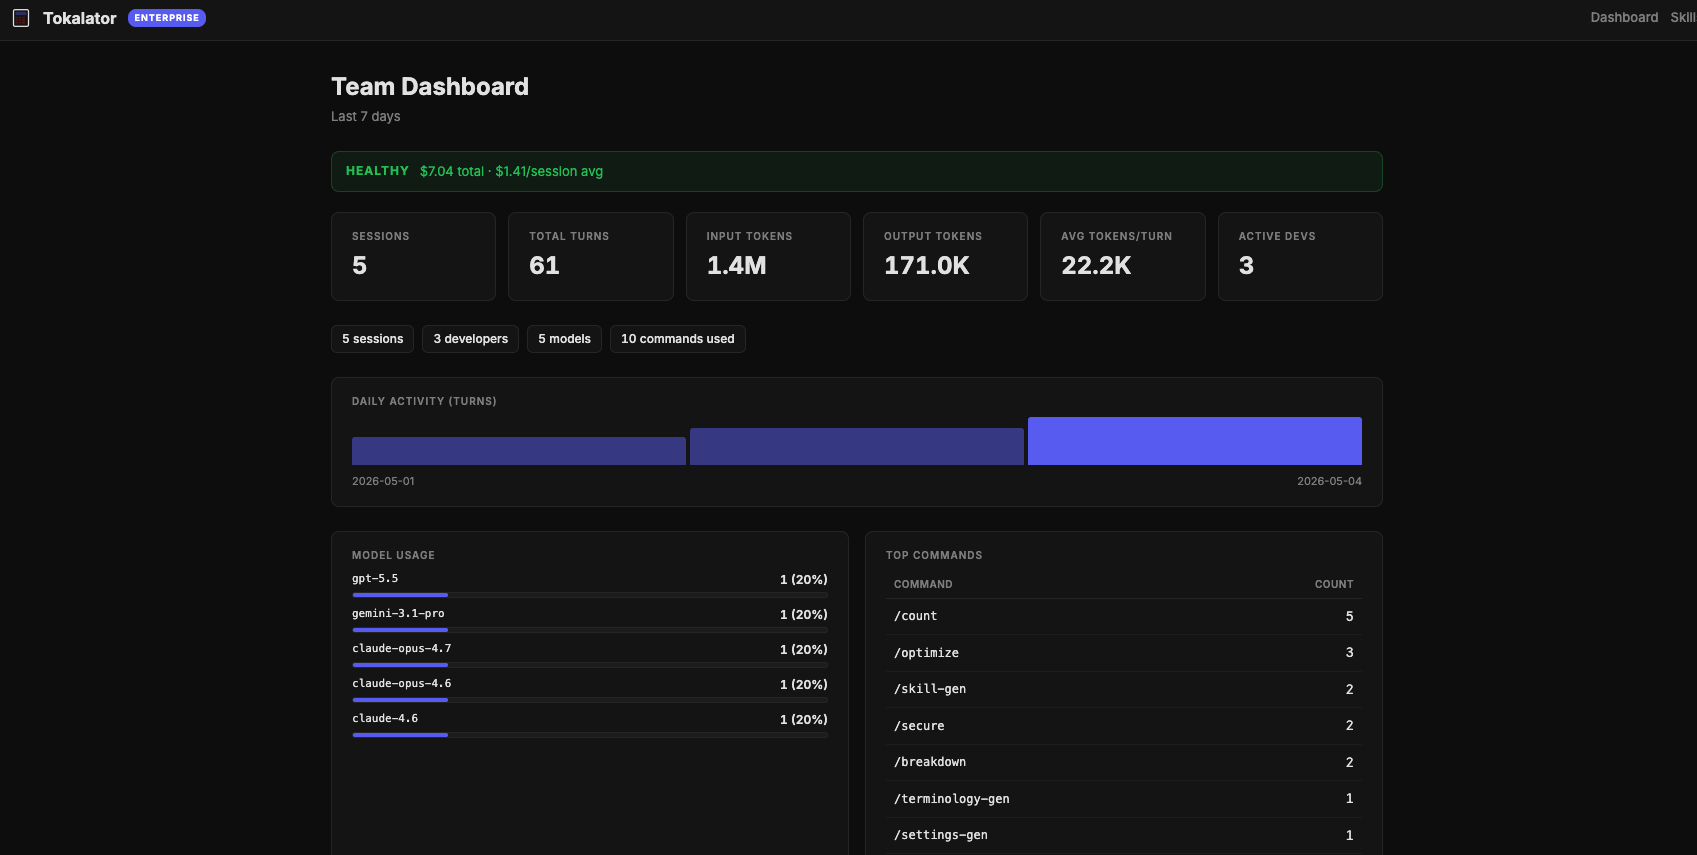Select the Sessions stat card
Image resolution: width=1697 pixels, height=855 pixels.
pyautogui.click(x=413, y=256)
